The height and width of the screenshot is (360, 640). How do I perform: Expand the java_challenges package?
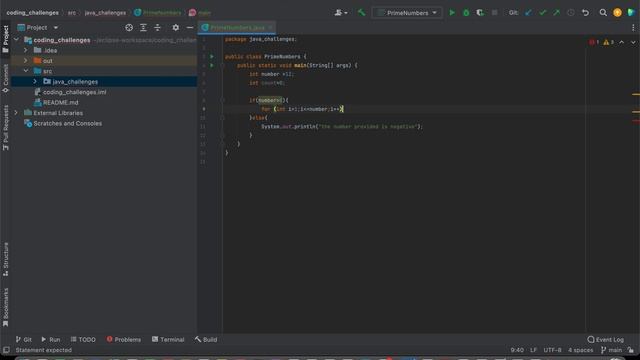click(x=35, y=82)
